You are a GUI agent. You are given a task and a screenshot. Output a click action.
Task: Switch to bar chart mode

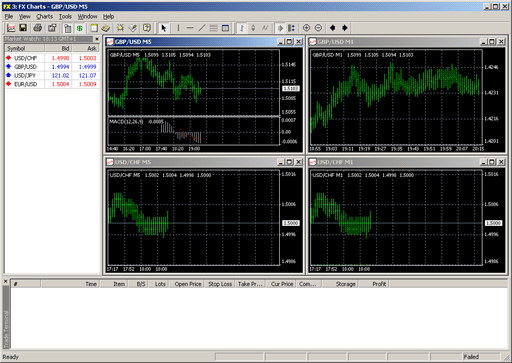[242, 28]
